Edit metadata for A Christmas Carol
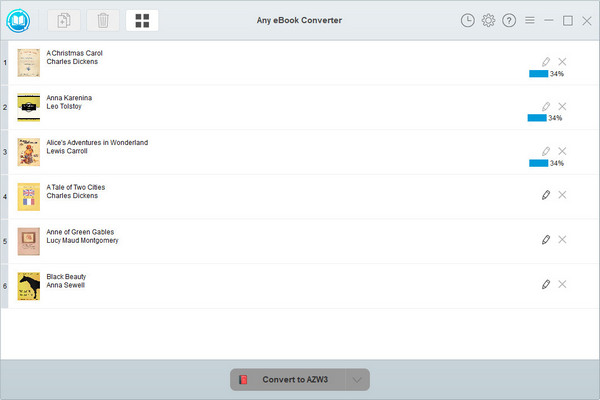600x400 pixels. tap(546, 62)
